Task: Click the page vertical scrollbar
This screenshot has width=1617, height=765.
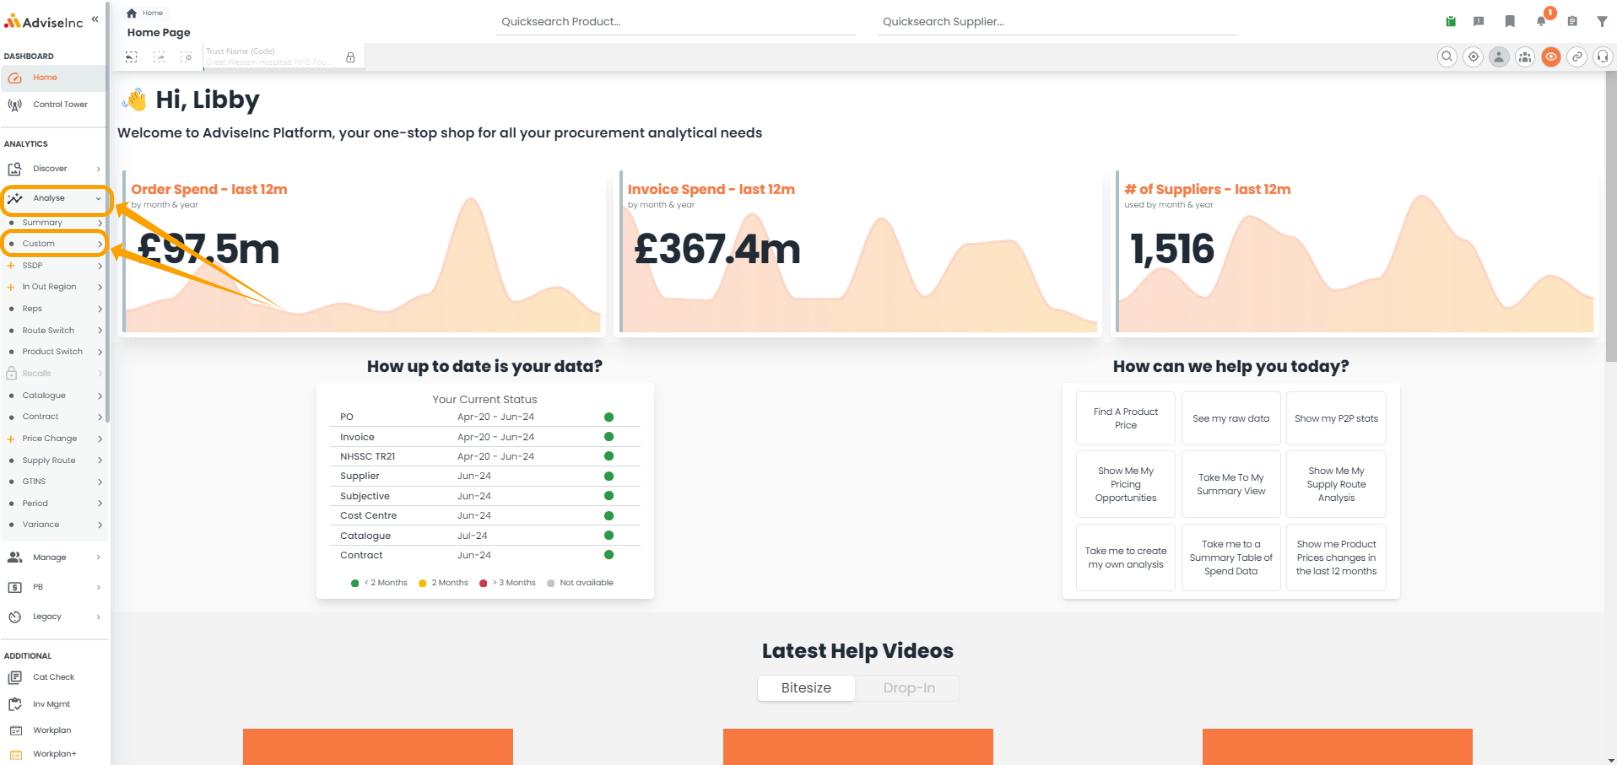Action: tap(1611, 217)
